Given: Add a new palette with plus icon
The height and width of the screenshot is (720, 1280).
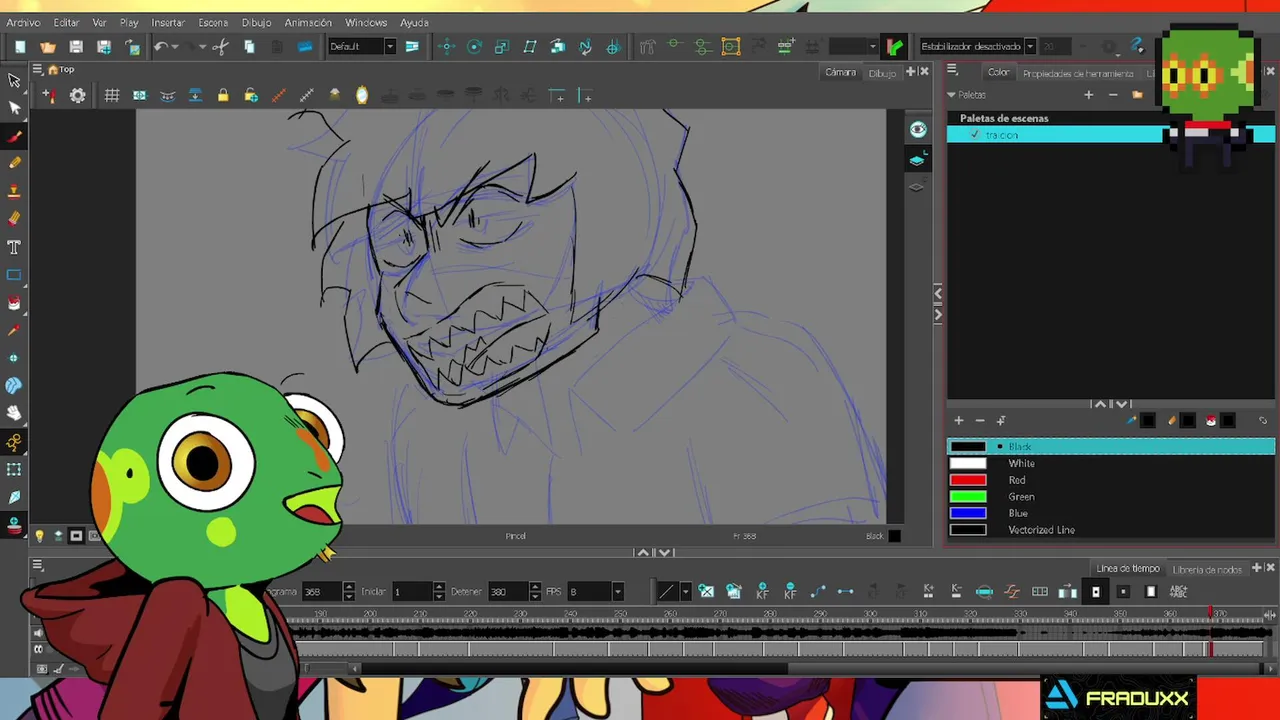Looking at the screenshot, I should pos(1088,95).
